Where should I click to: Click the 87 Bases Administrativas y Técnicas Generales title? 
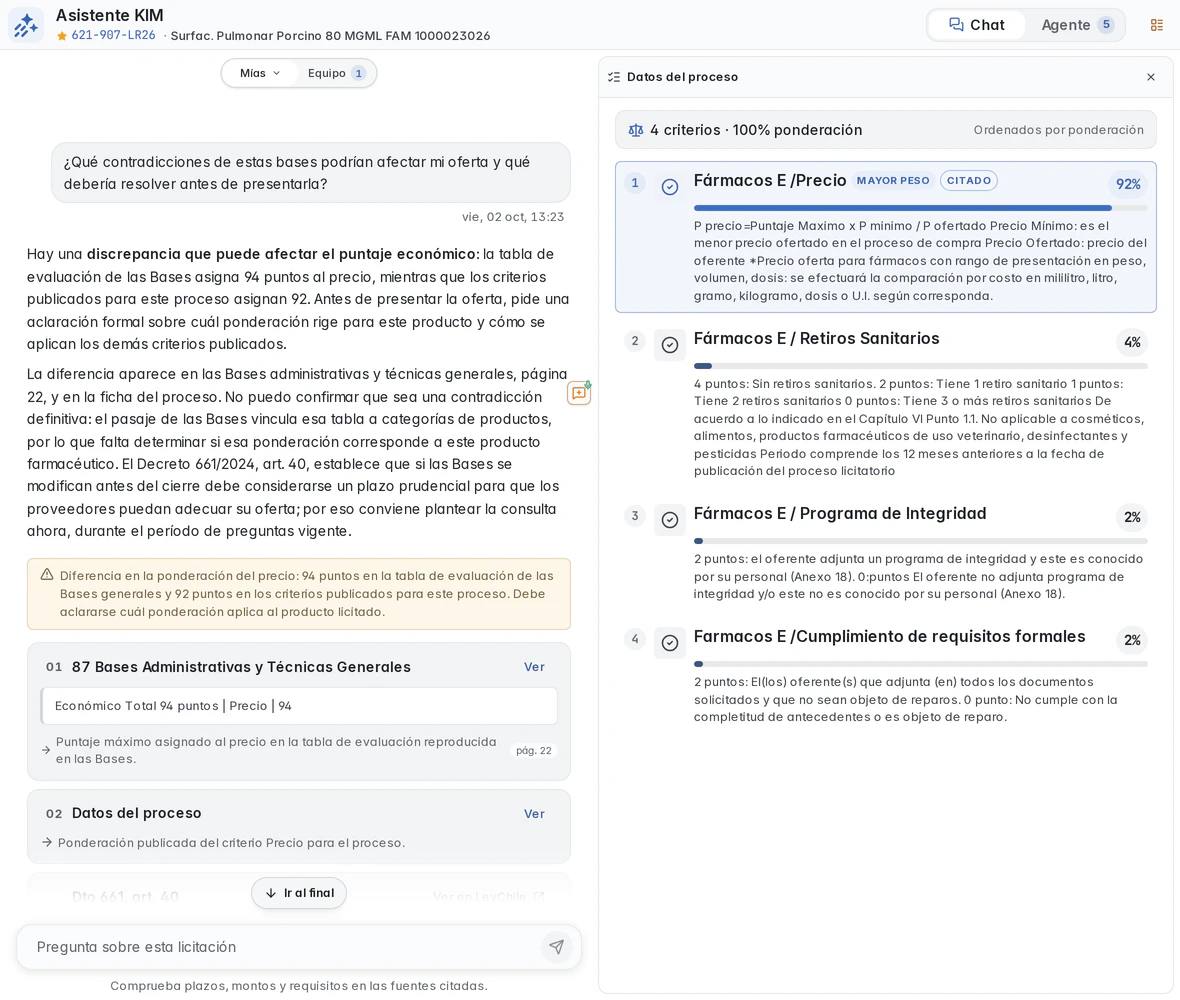pyautogui.click(x=241, y=667)
